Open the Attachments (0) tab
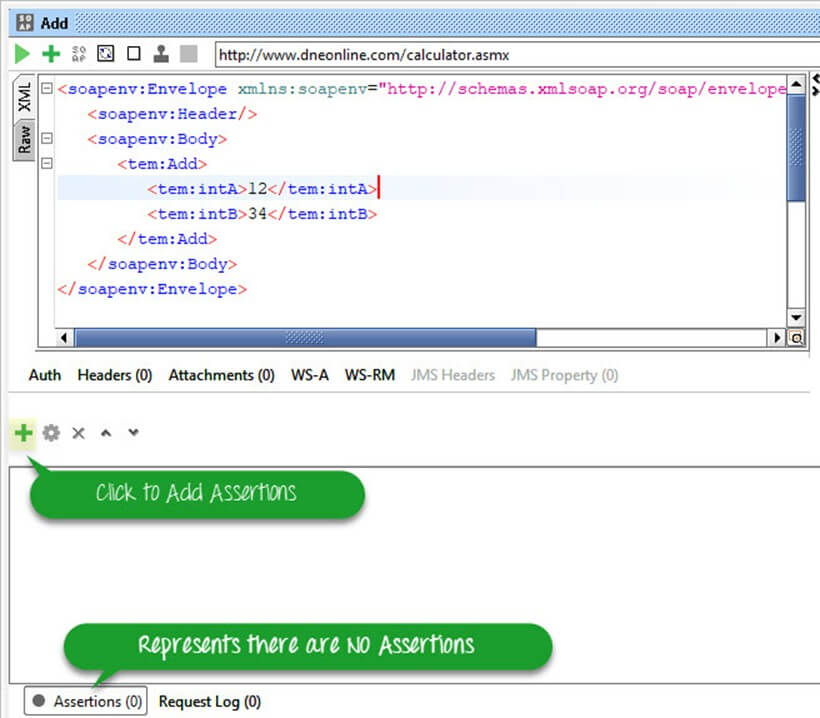This screenshot has height=718, width=820. pyautogui.click(x=221, y=375)
